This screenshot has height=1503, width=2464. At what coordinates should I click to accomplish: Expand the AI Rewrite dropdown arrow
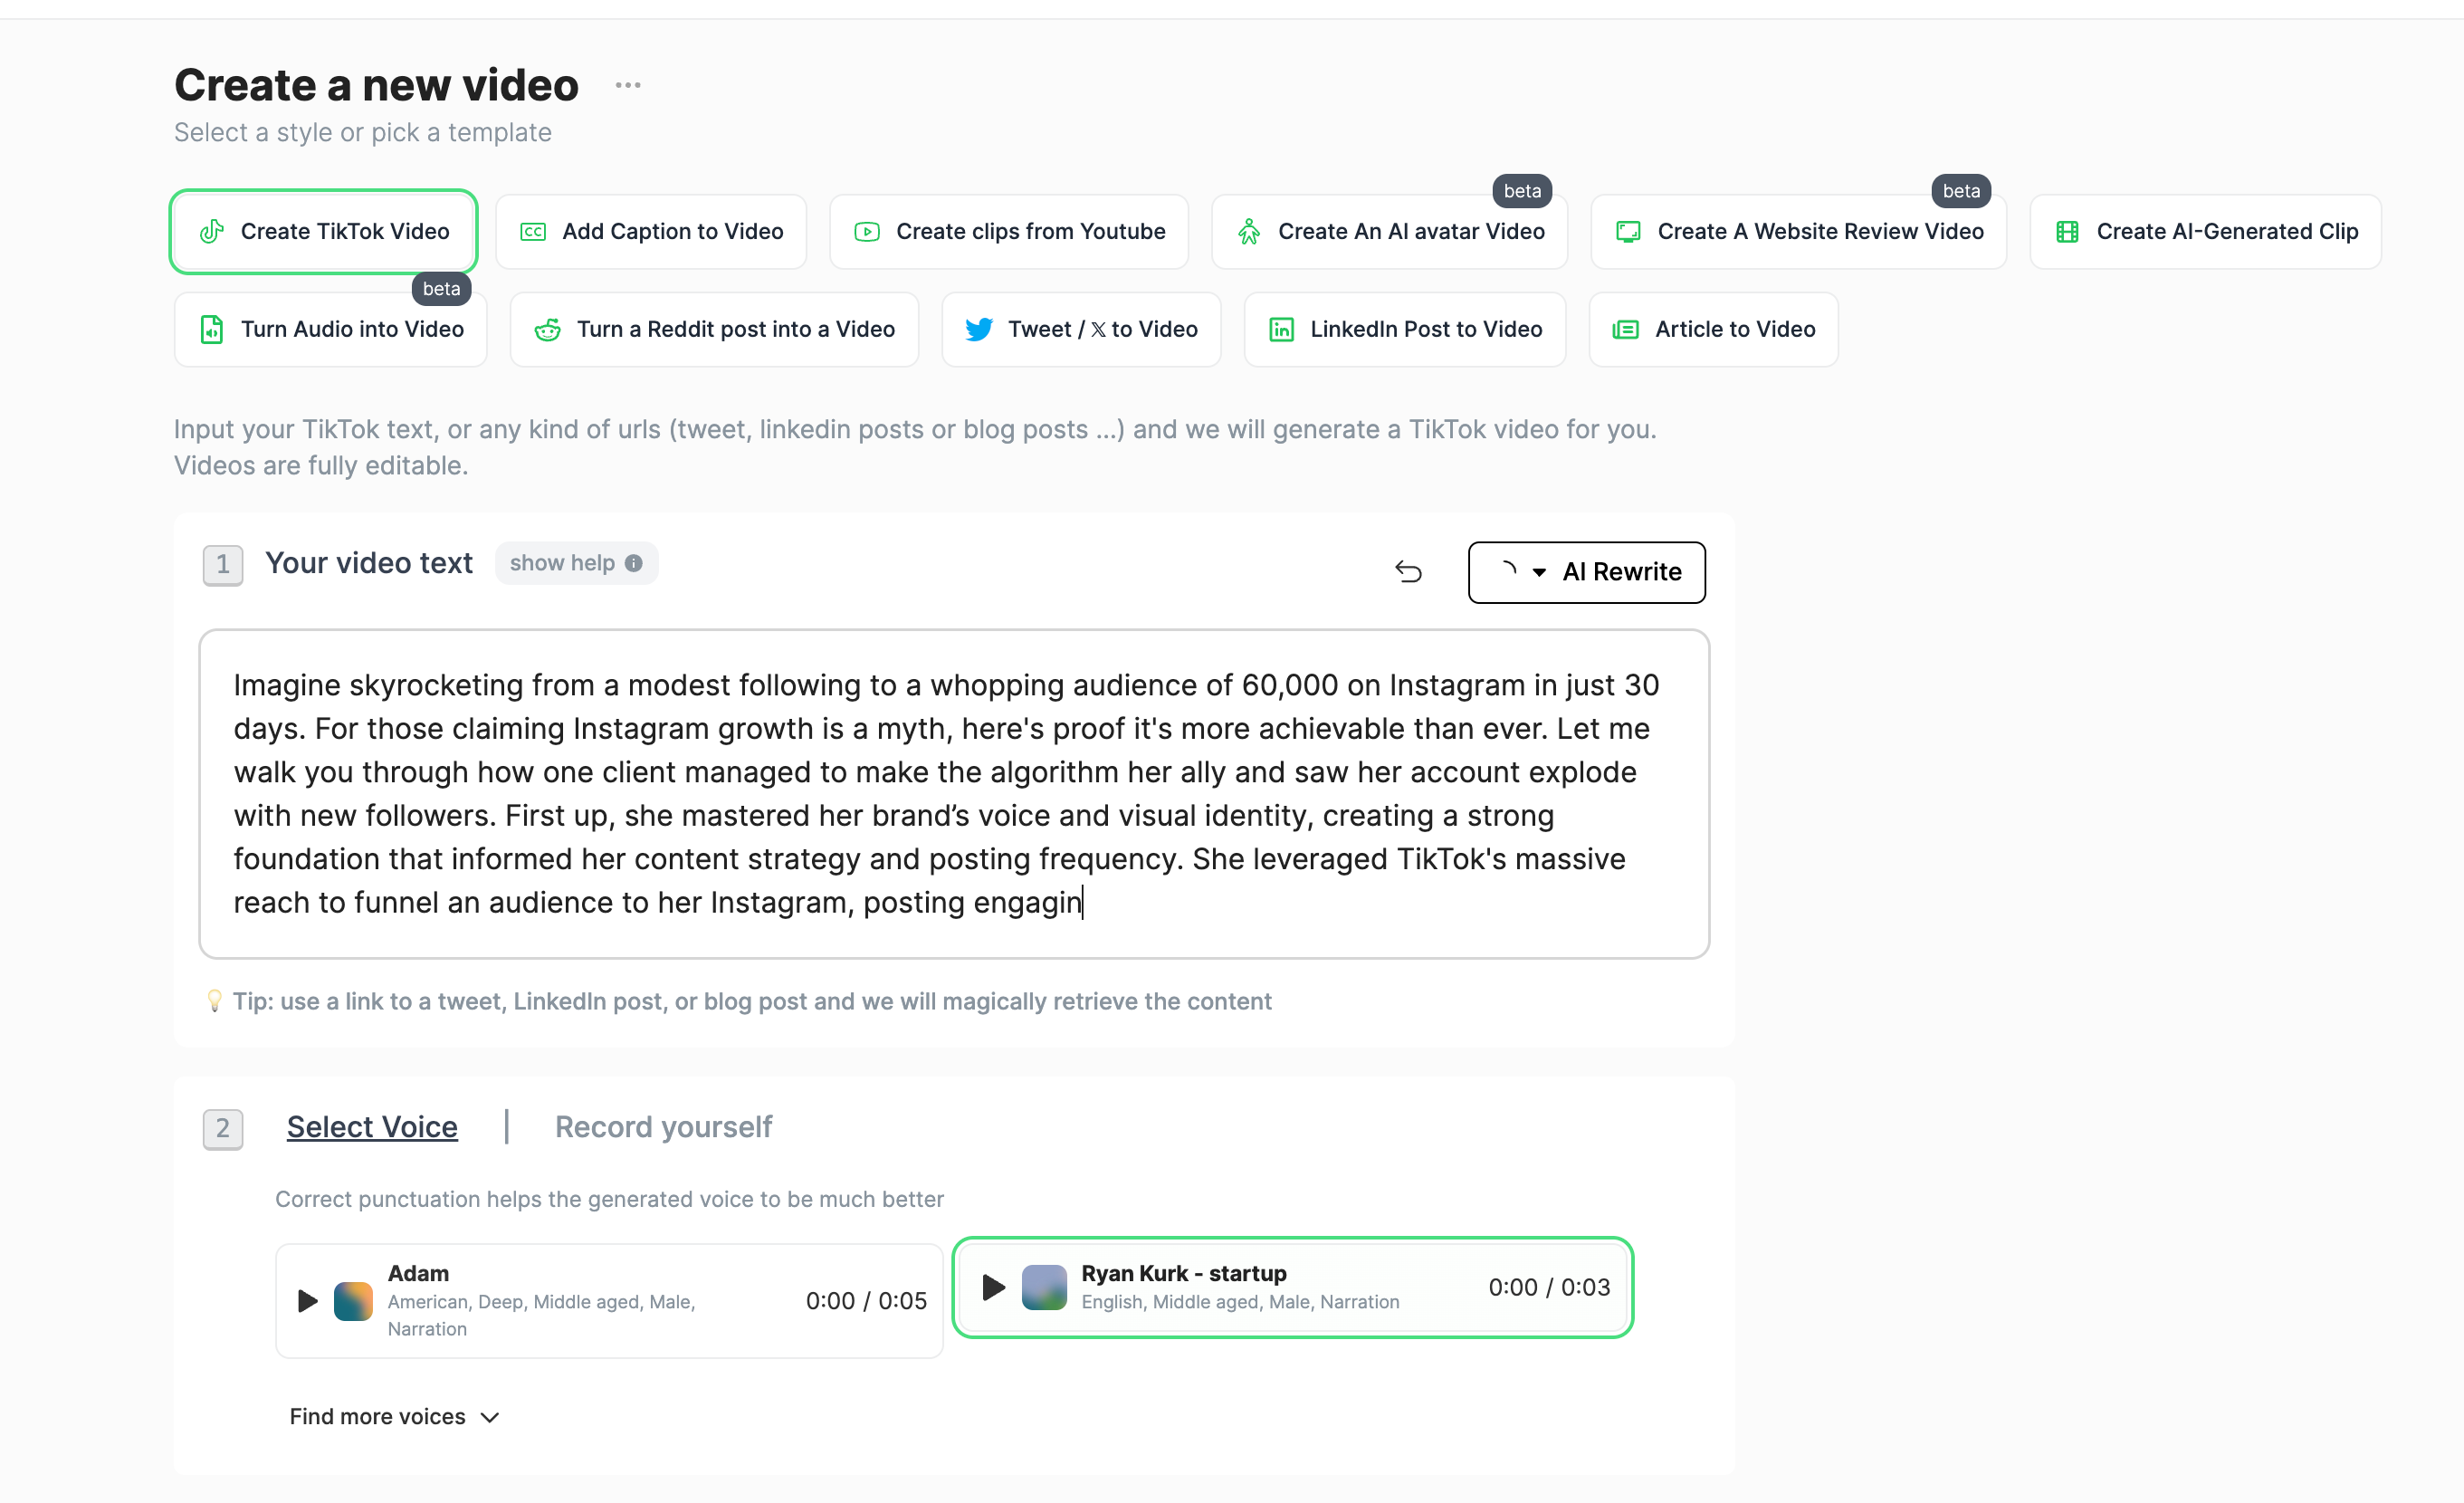(x=1539, y=572)
